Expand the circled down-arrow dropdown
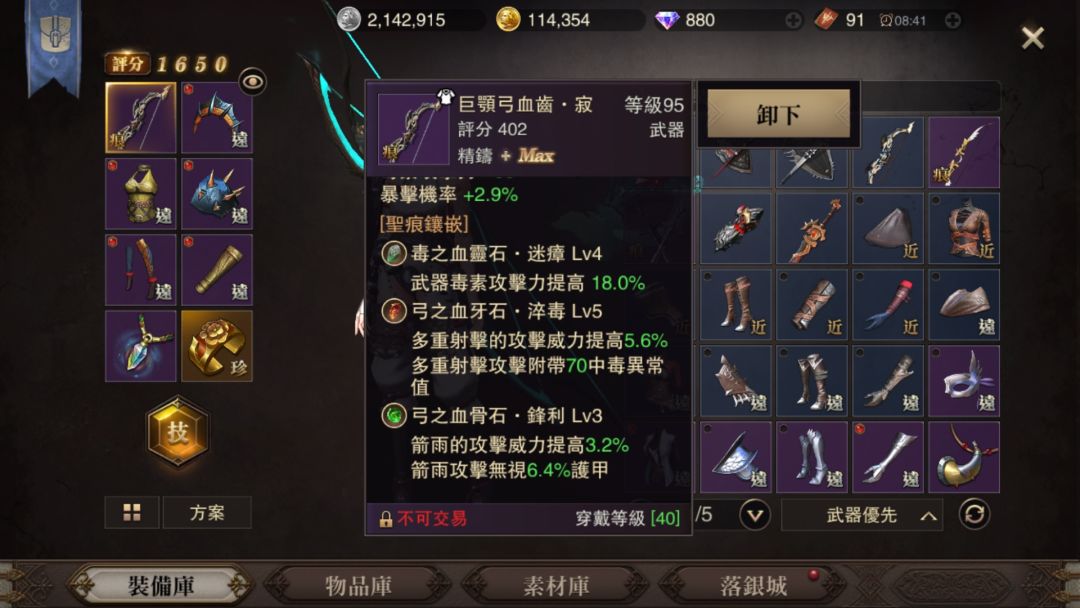The width and height of the screenshot is (1080, 608). coord(754,515)
